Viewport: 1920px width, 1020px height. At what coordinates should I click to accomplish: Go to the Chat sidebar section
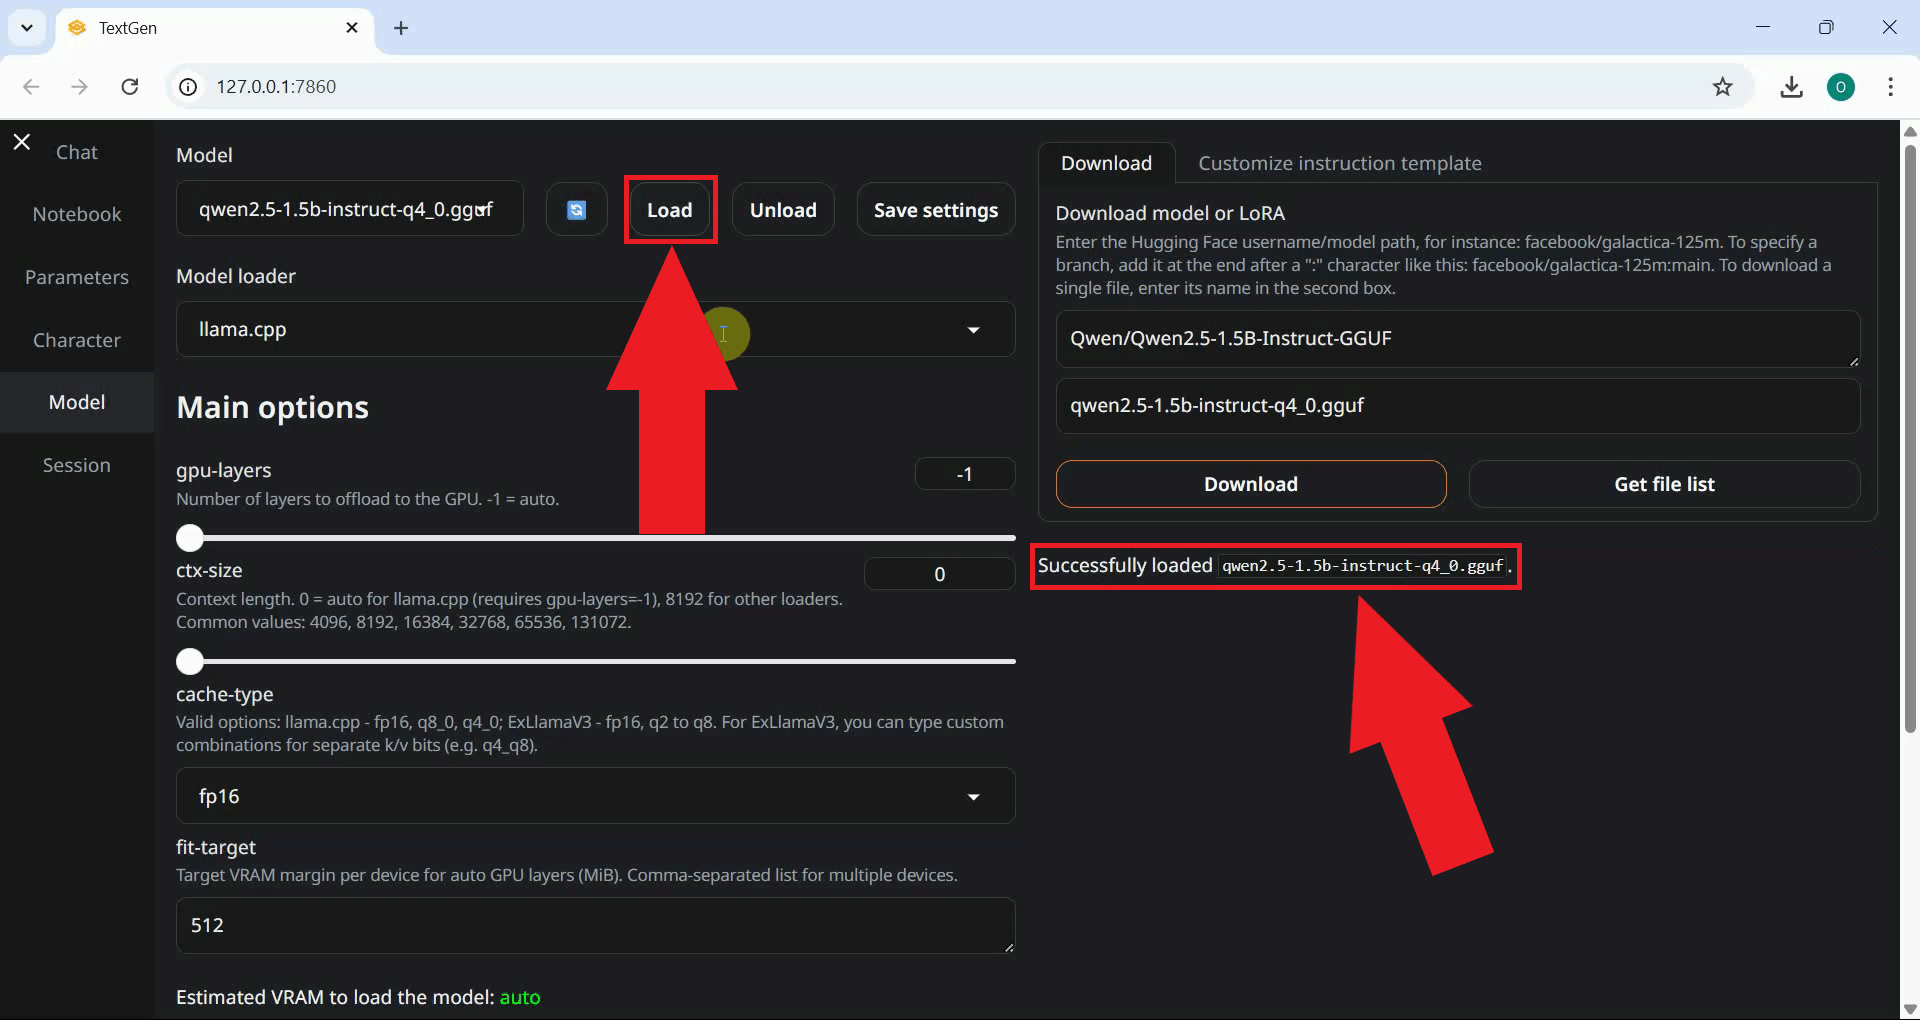click(x=77, y=152)
